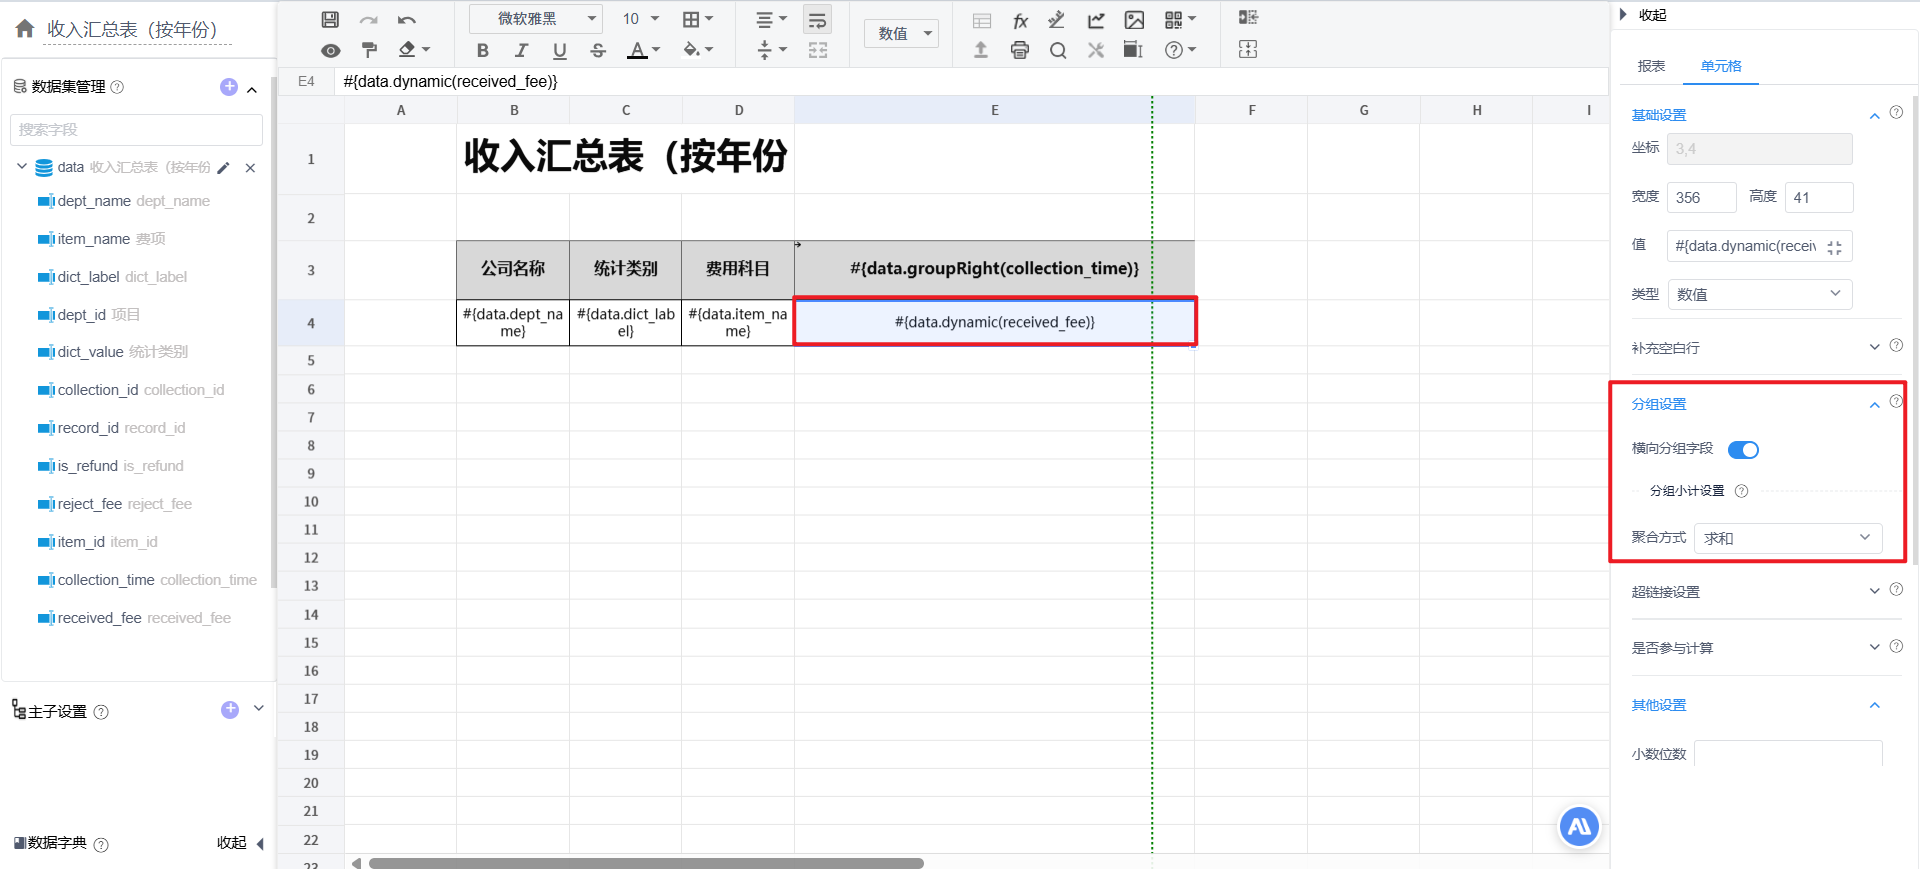Select the is_refund field
The height and width of the screenshot is (869, 1920).
pyautogui.click(x=111, y=466)
